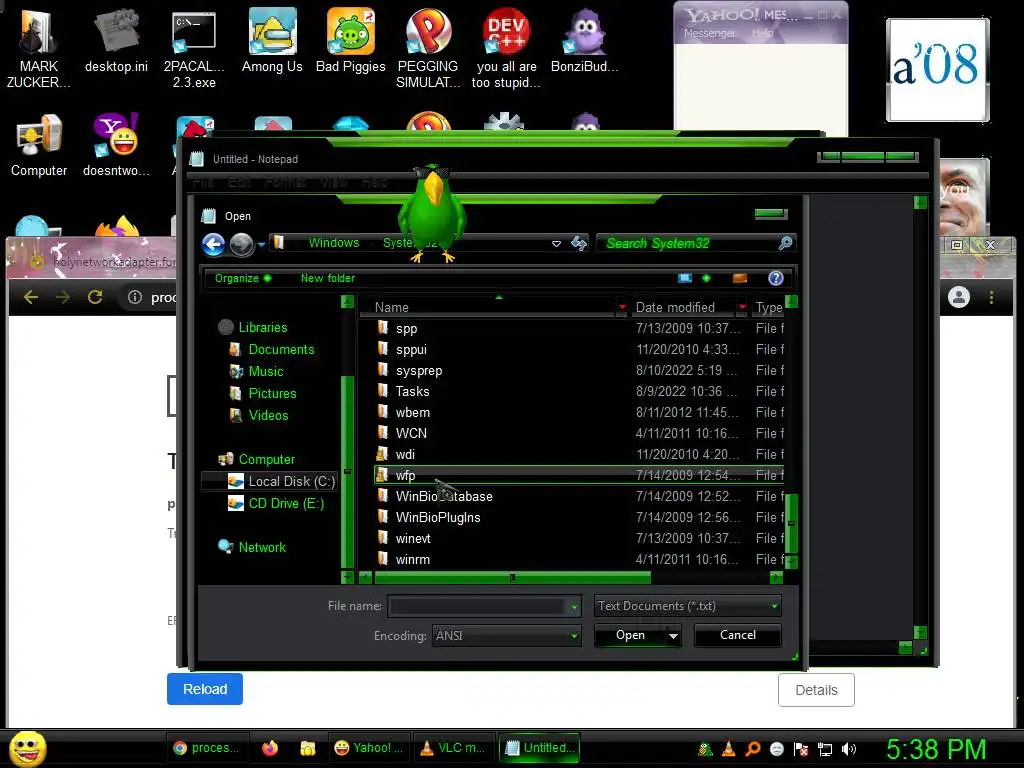Switch to Yahoo! taskbar item

click(368, 748)
